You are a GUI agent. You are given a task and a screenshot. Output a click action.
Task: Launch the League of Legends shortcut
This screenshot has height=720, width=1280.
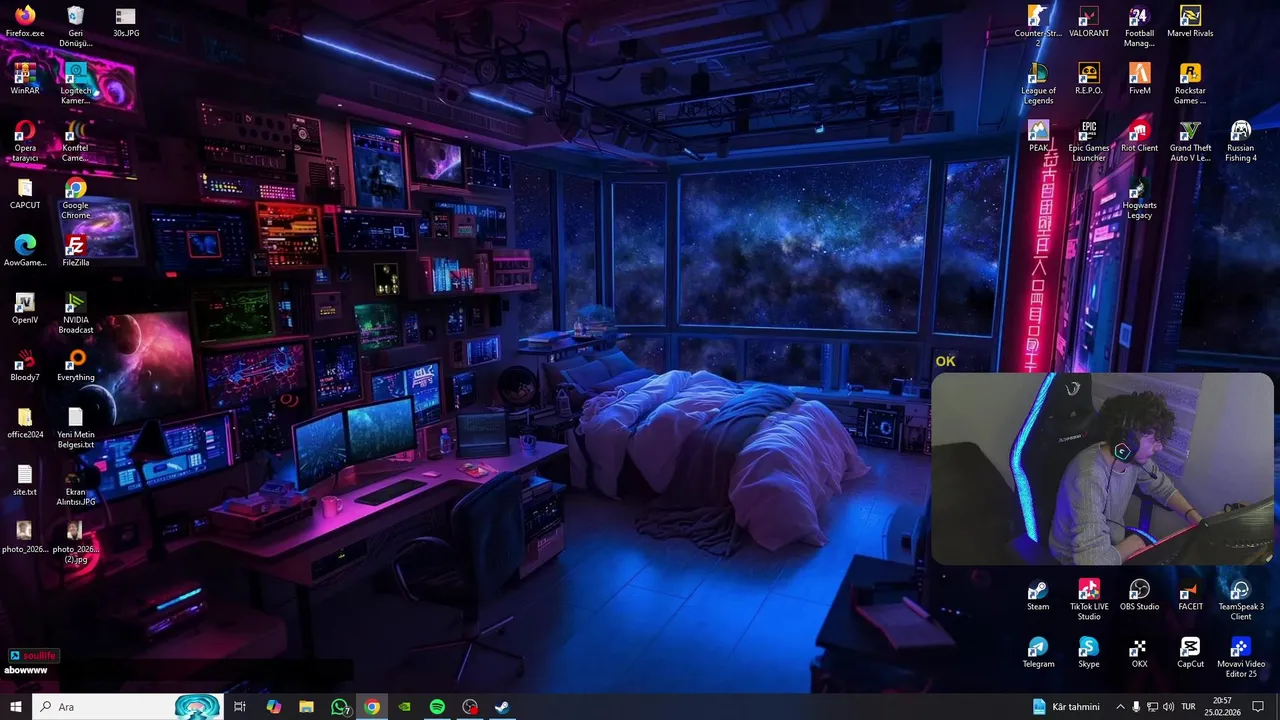tap(1038, 83)
